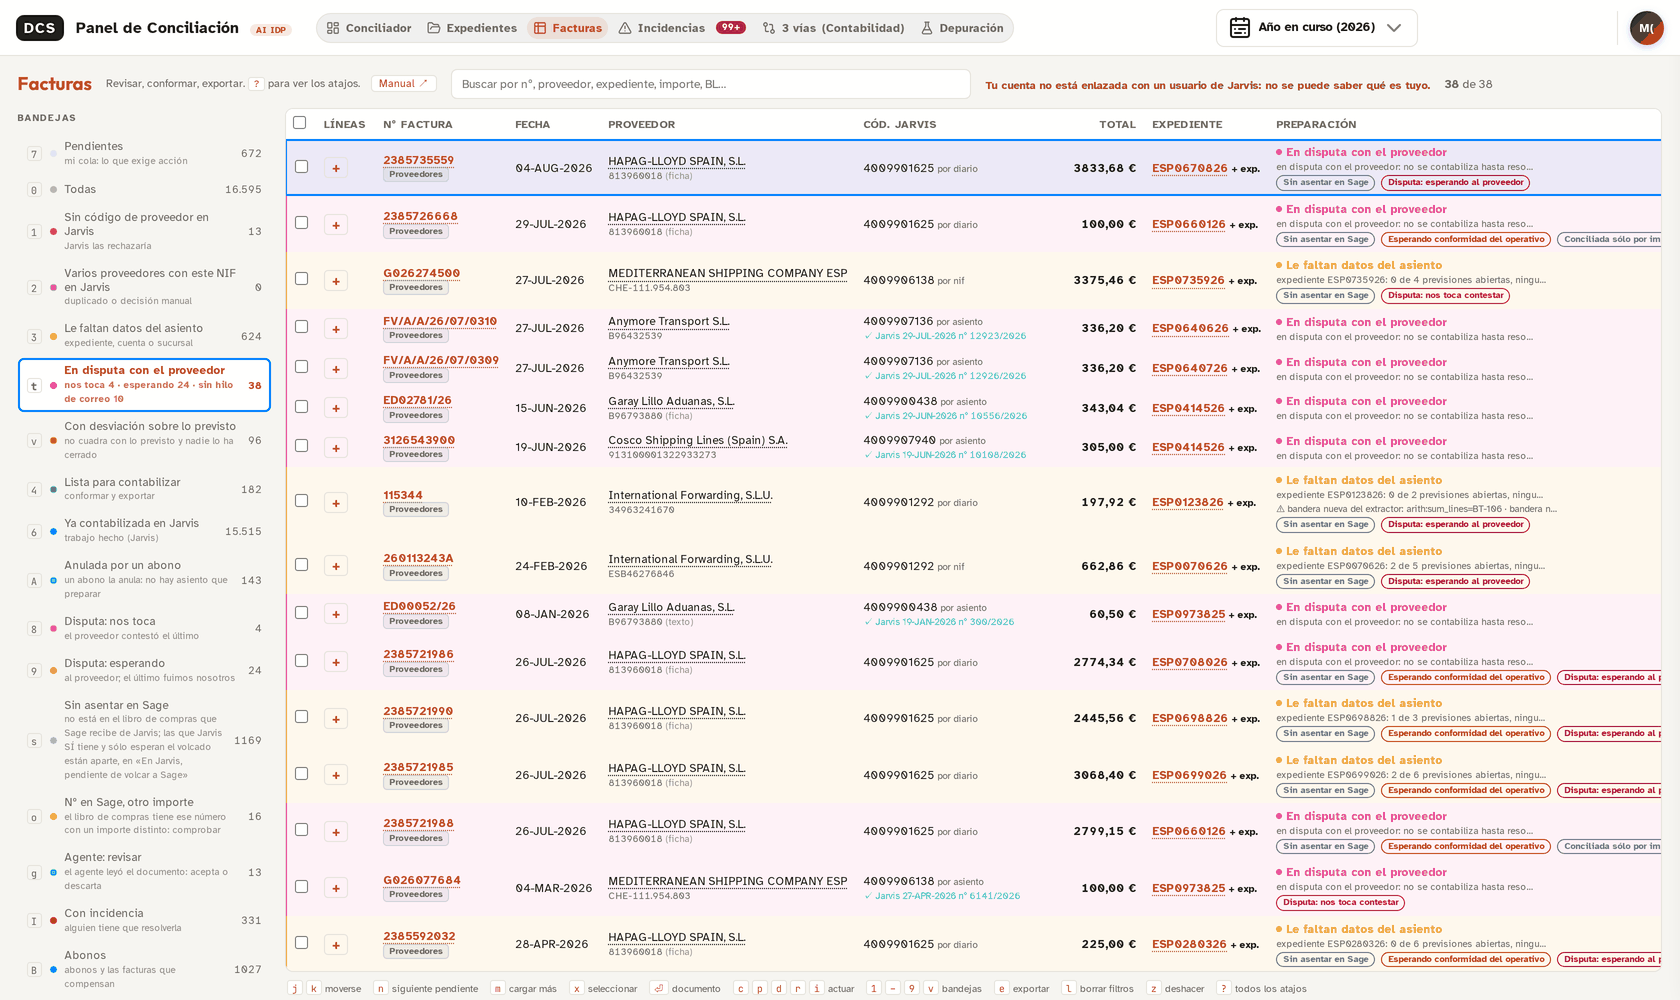The image size is (1680, 1000).
Task: Click the calendar icon in year selector
Action: (1240, 28)
